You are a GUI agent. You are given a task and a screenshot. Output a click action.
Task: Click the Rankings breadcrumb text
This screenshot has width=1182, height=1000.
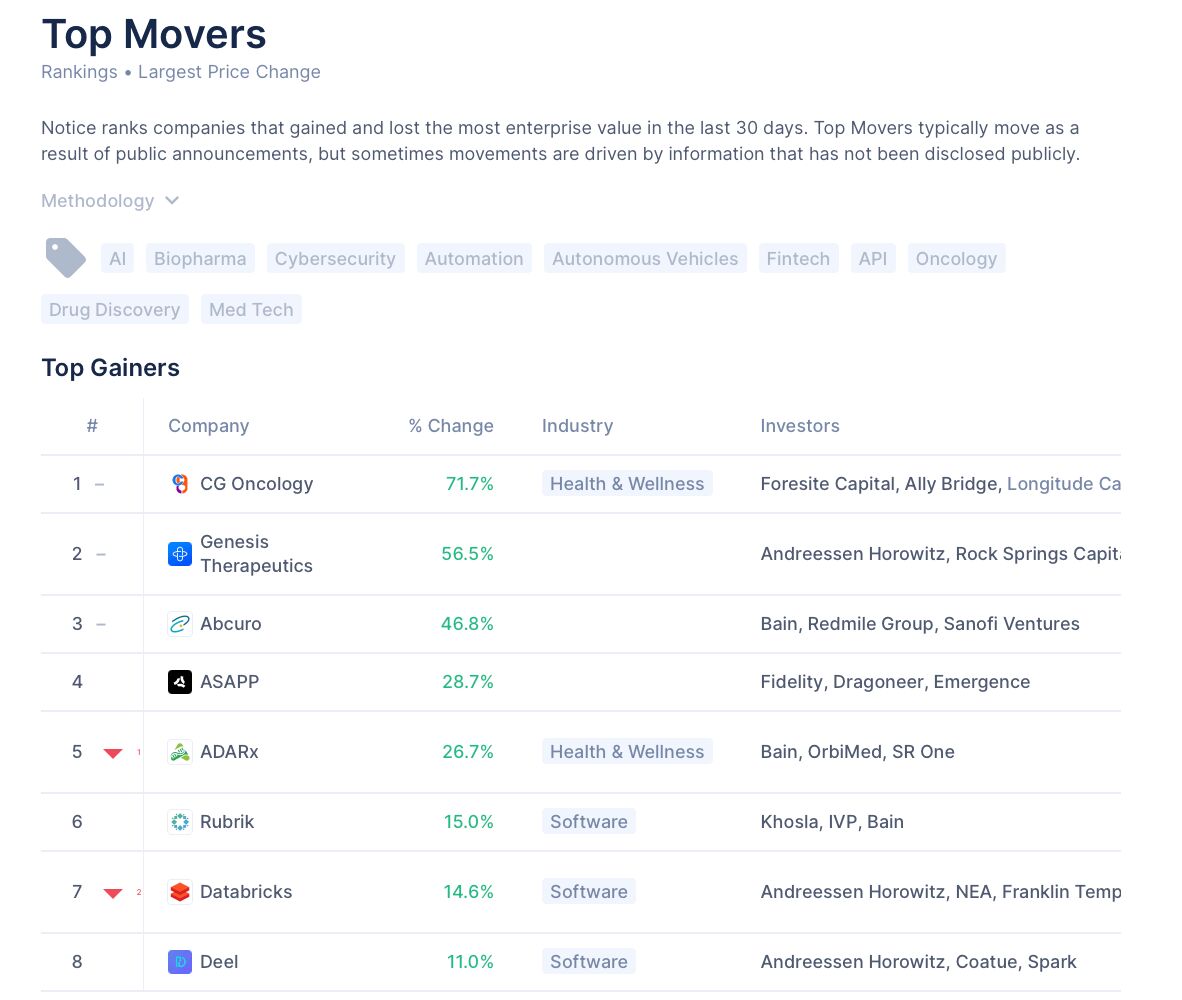pyautogui.click(x=79, y=72)
